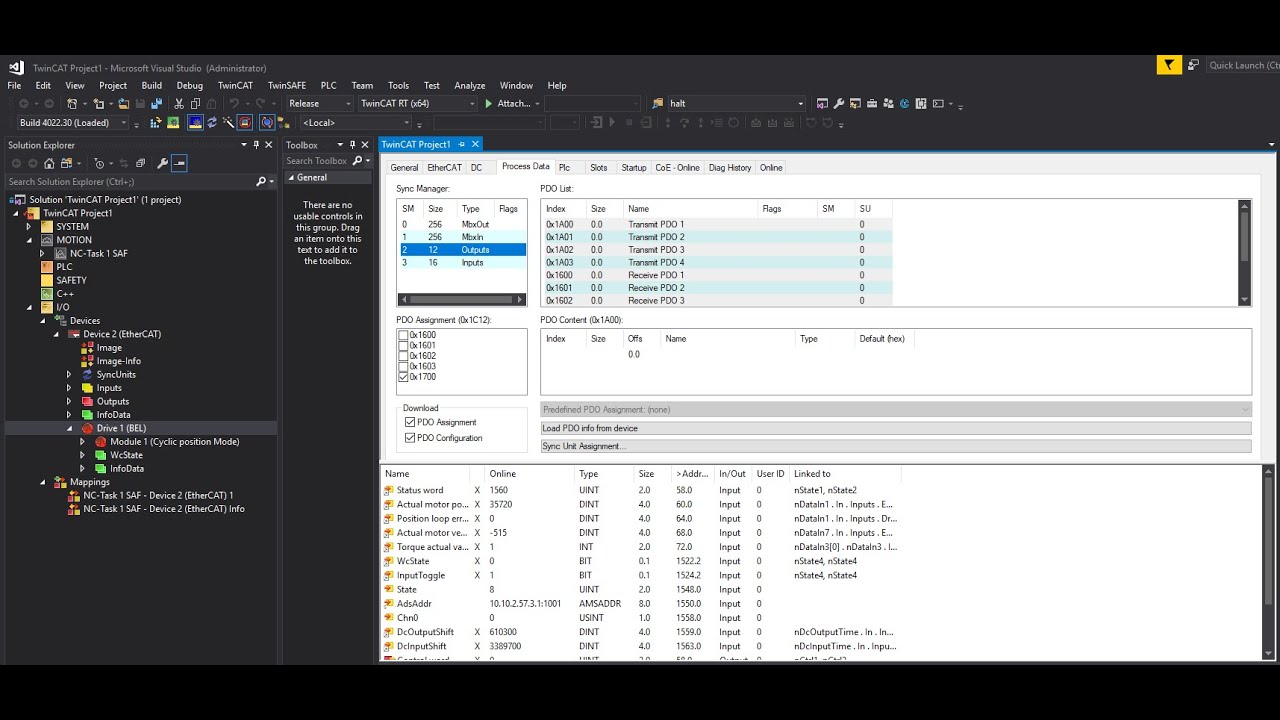Screen dimensions: 1280x720
Task: Click the Save All toolbar icon
Action: pos(157,104)
